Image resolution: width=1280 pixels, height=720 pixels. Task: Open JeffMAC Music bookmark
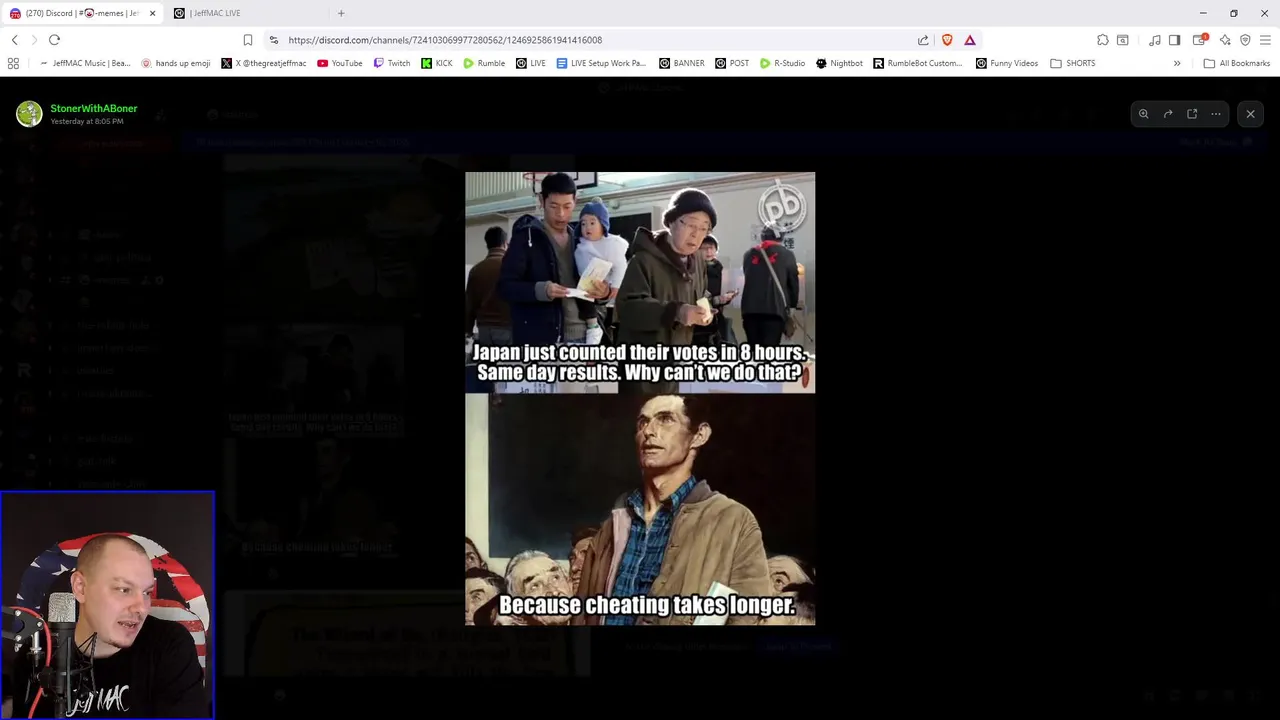pyautogui.click(x=85, y=63)
